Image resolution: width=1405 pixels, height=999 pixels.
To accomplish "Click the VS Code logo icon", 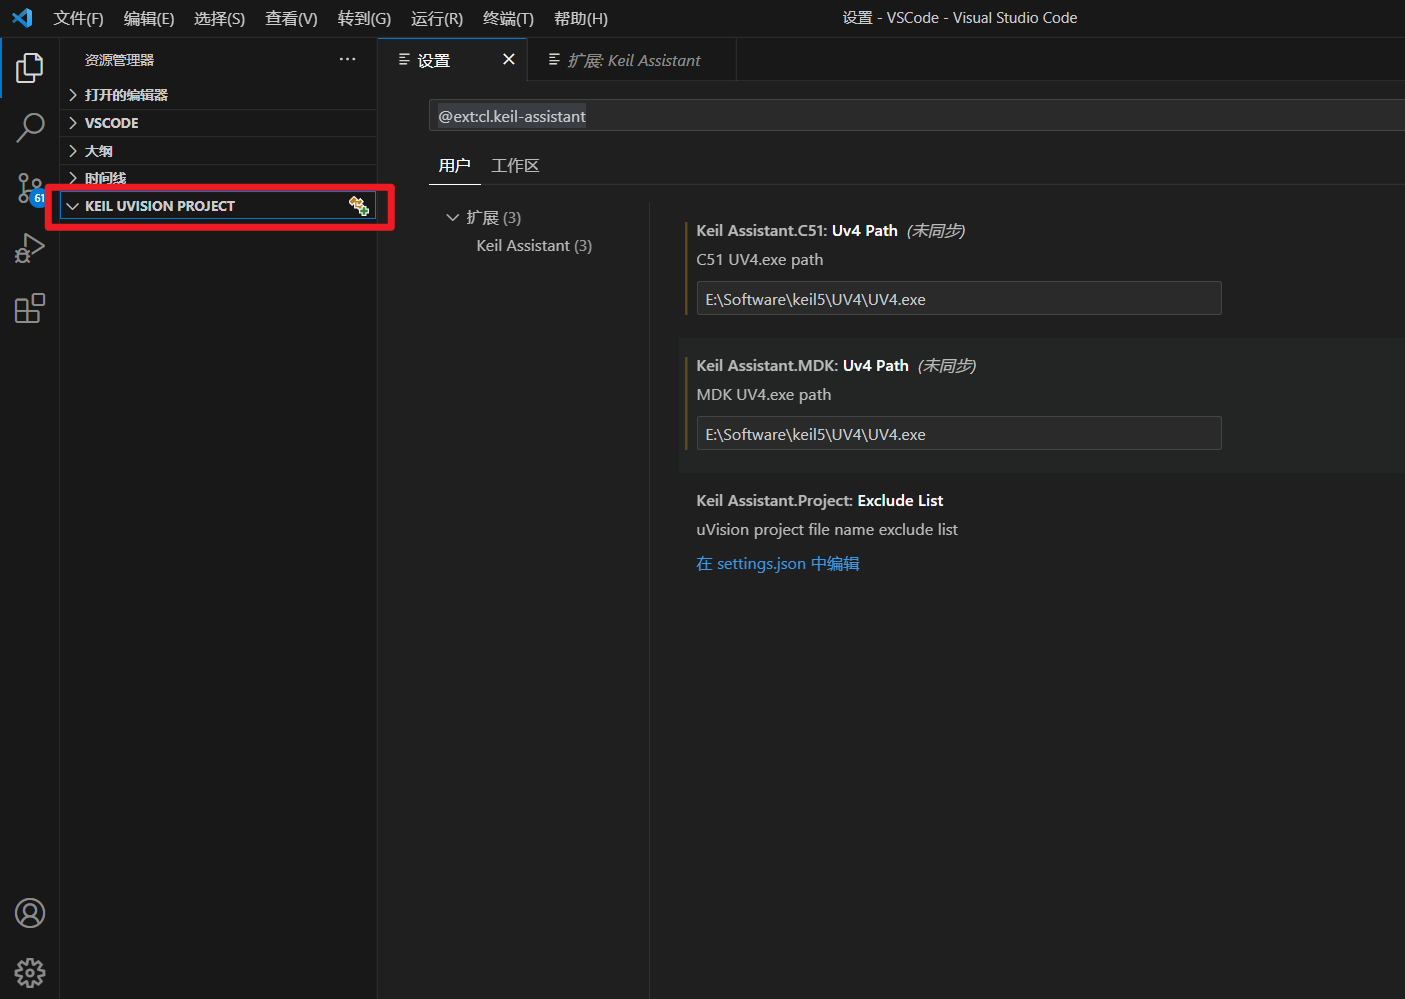I will tap(22, 18).
